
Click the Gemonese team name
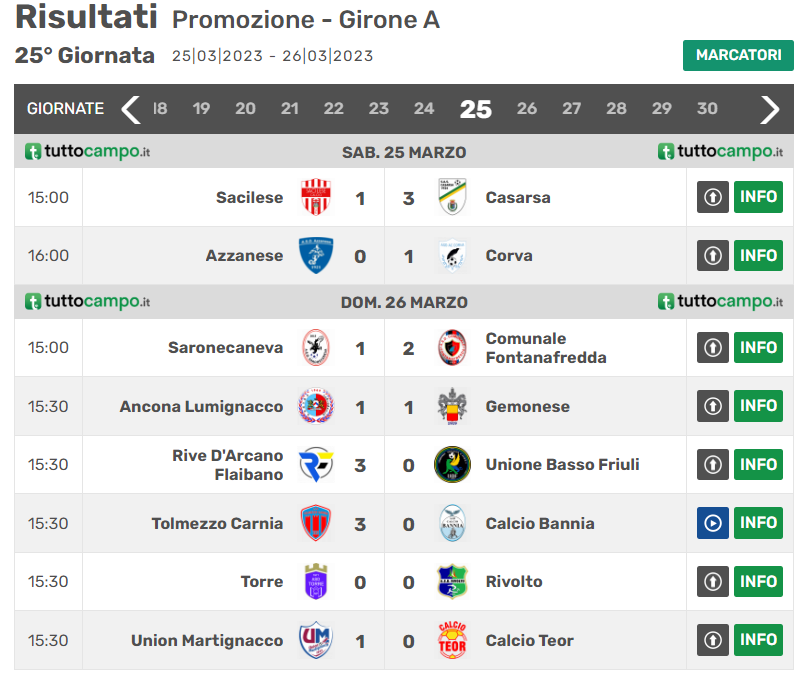[x=527, y=407]
